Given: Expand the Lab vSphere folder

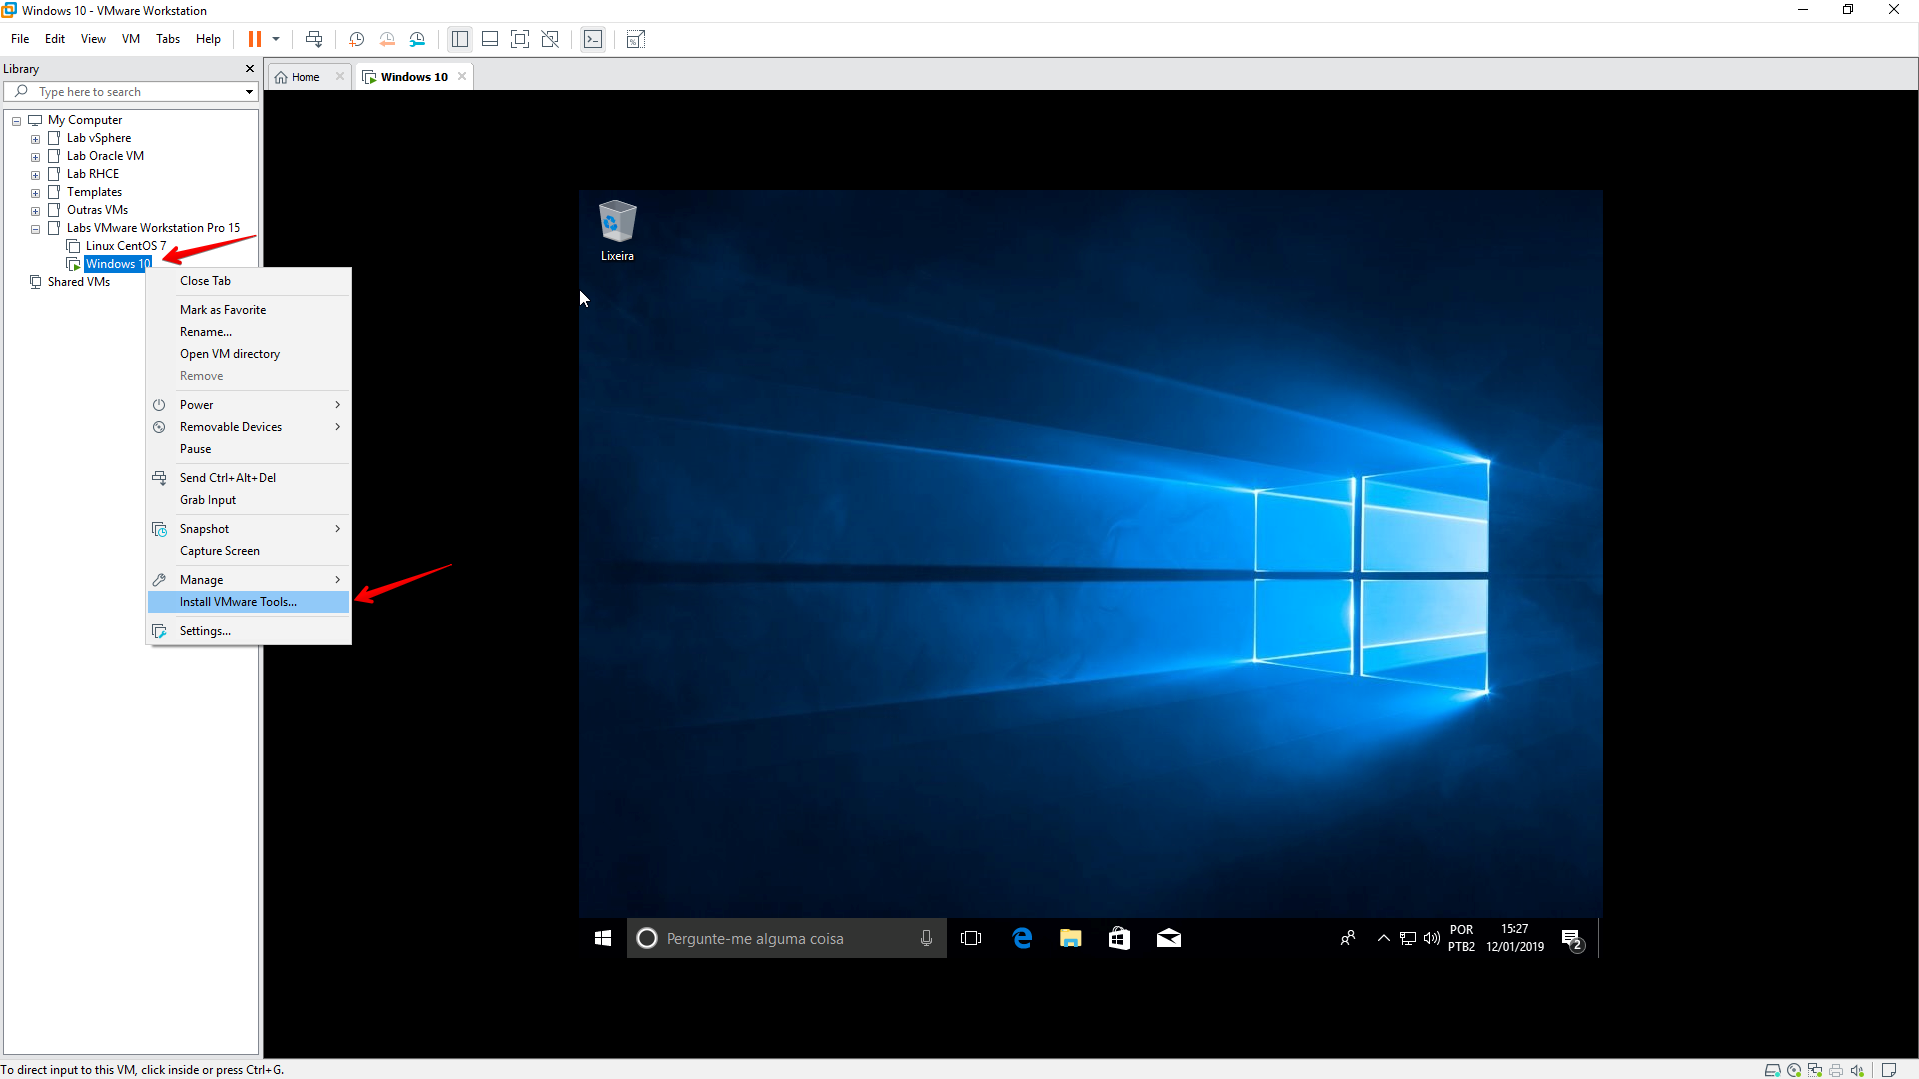Looking at the screenshot, I should tap(35, 139).
